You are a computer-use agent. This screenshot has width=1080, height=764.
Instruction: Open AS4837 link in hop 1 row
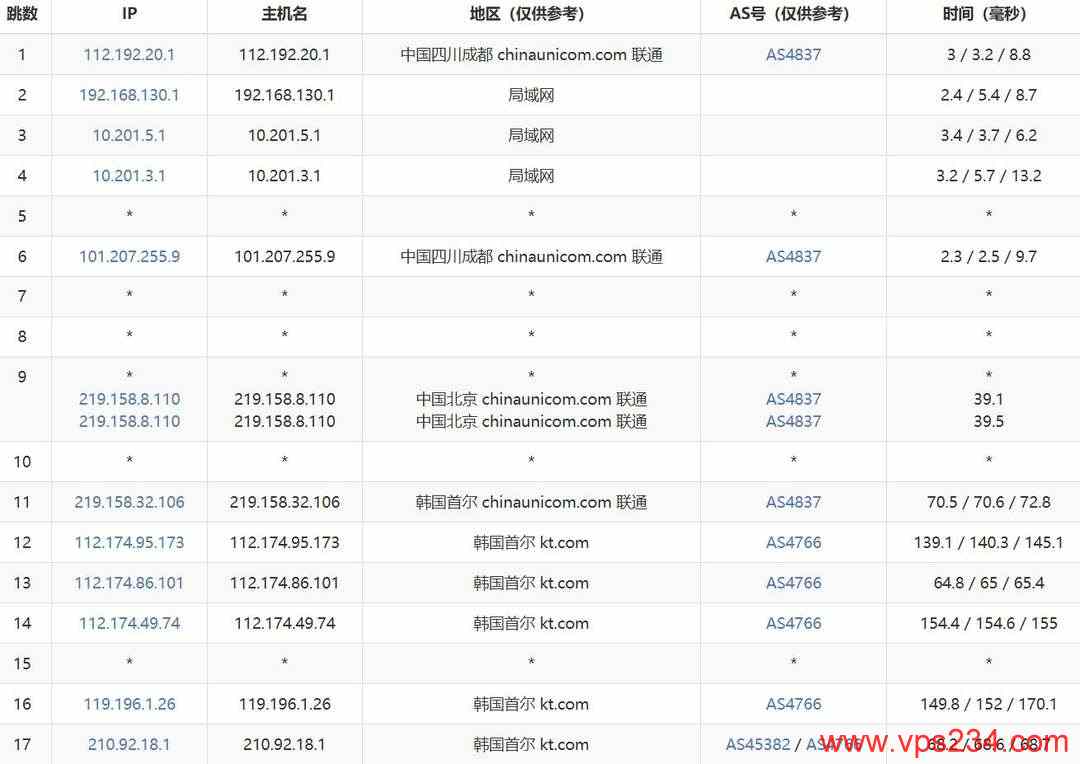coord(793,54)
